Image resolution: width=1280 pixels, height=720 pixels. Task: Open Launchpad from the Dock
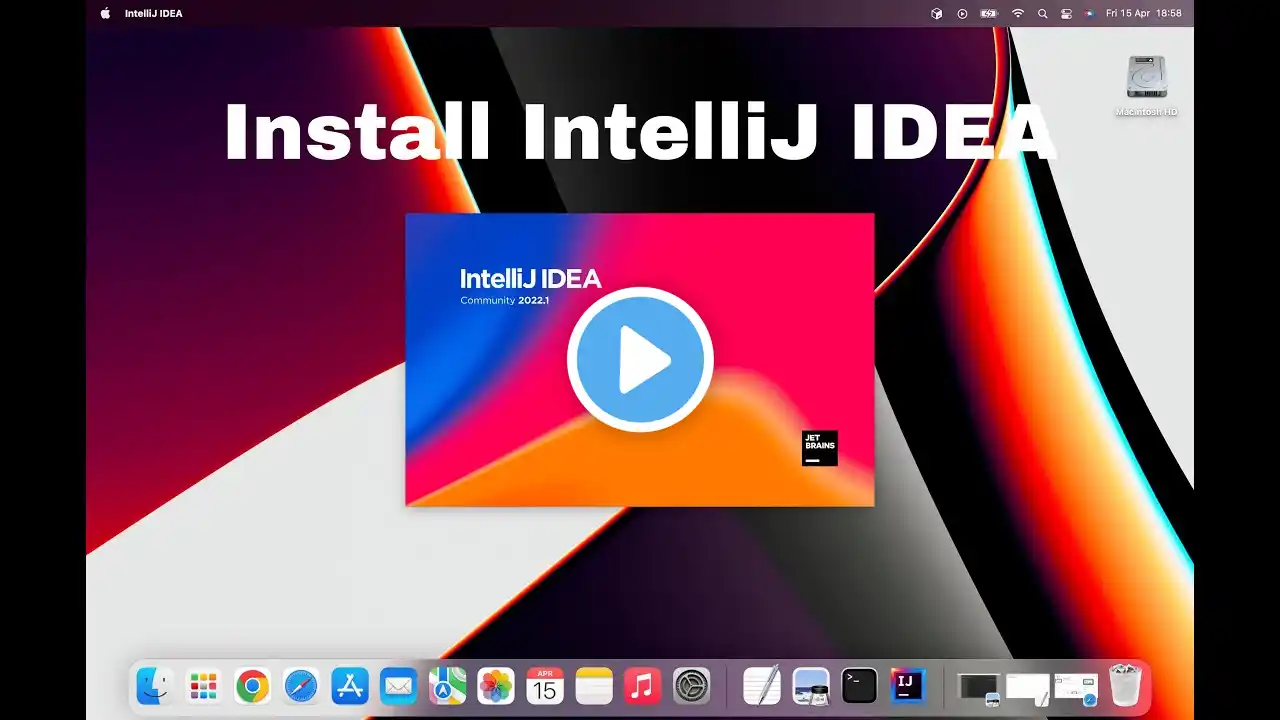[x=204, y=686]
